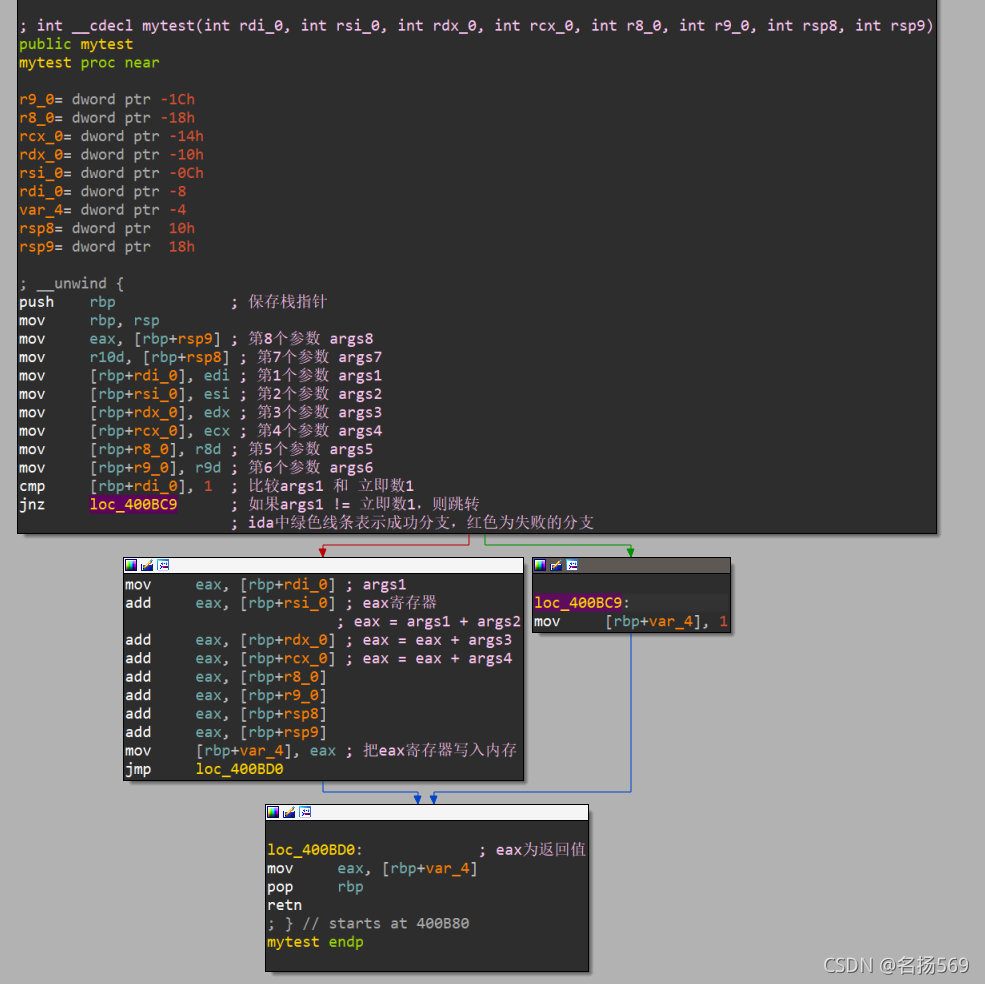Image resolution: width=985 pixels, height=984 pixels.
Task: Click the 'add eax, [rbp+r8_0]' instruction
Action: (226, 677)
